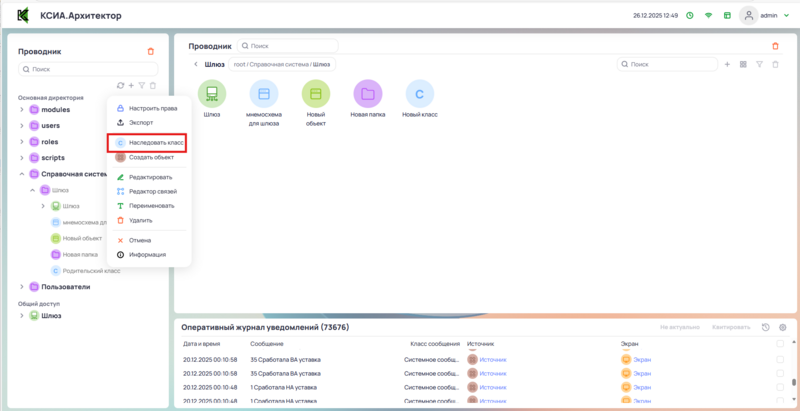Viewport: 800px width, 411px height.
Task: Open the Новая папка folder icon in main panel
Action: pyautogui.click(x=368, y=94)
